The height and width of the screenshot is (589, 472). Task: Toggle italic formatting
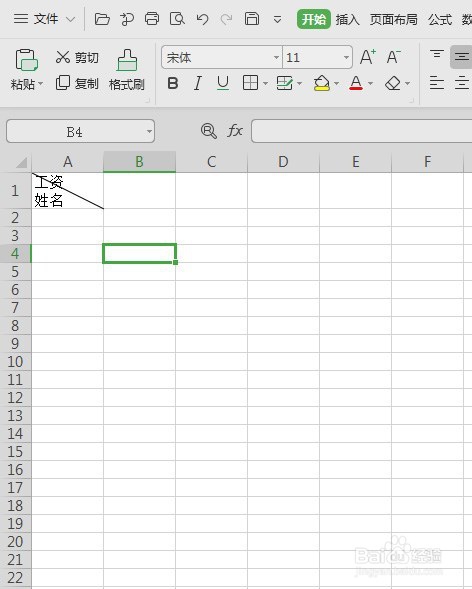(x=198, y=83)
